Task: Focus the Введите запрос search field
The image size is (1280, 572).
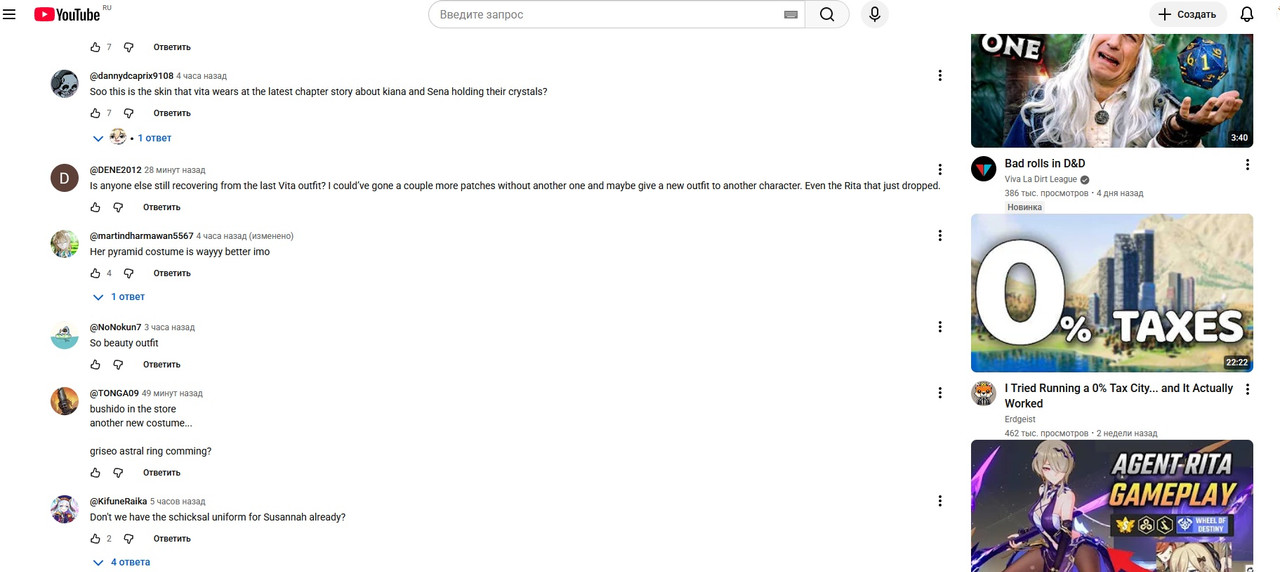Action: click(x=608, y=15)
